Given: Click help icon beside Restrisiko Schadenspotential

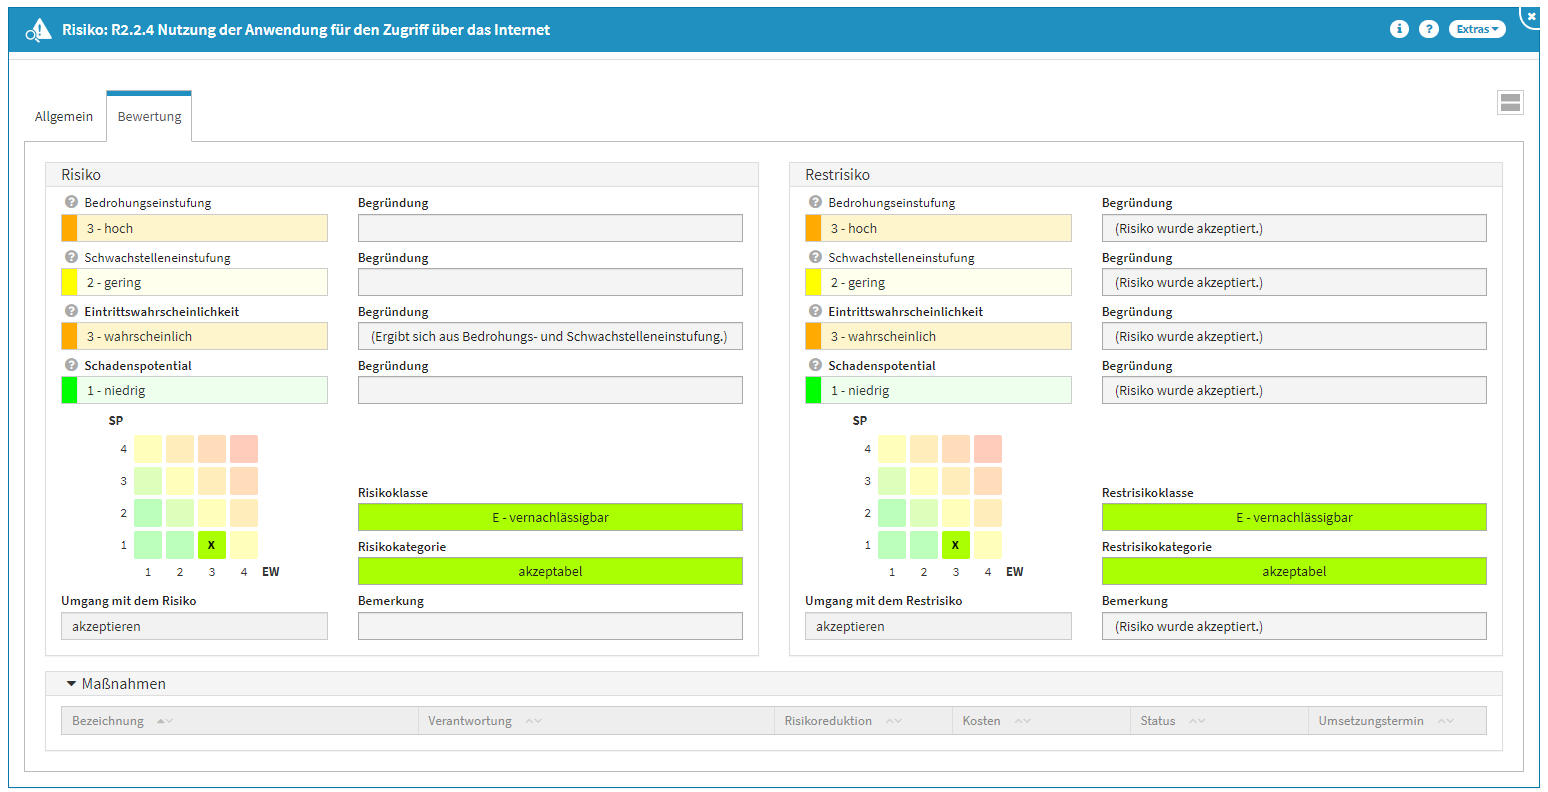Looking at the screenshot, I should [815, 365].
